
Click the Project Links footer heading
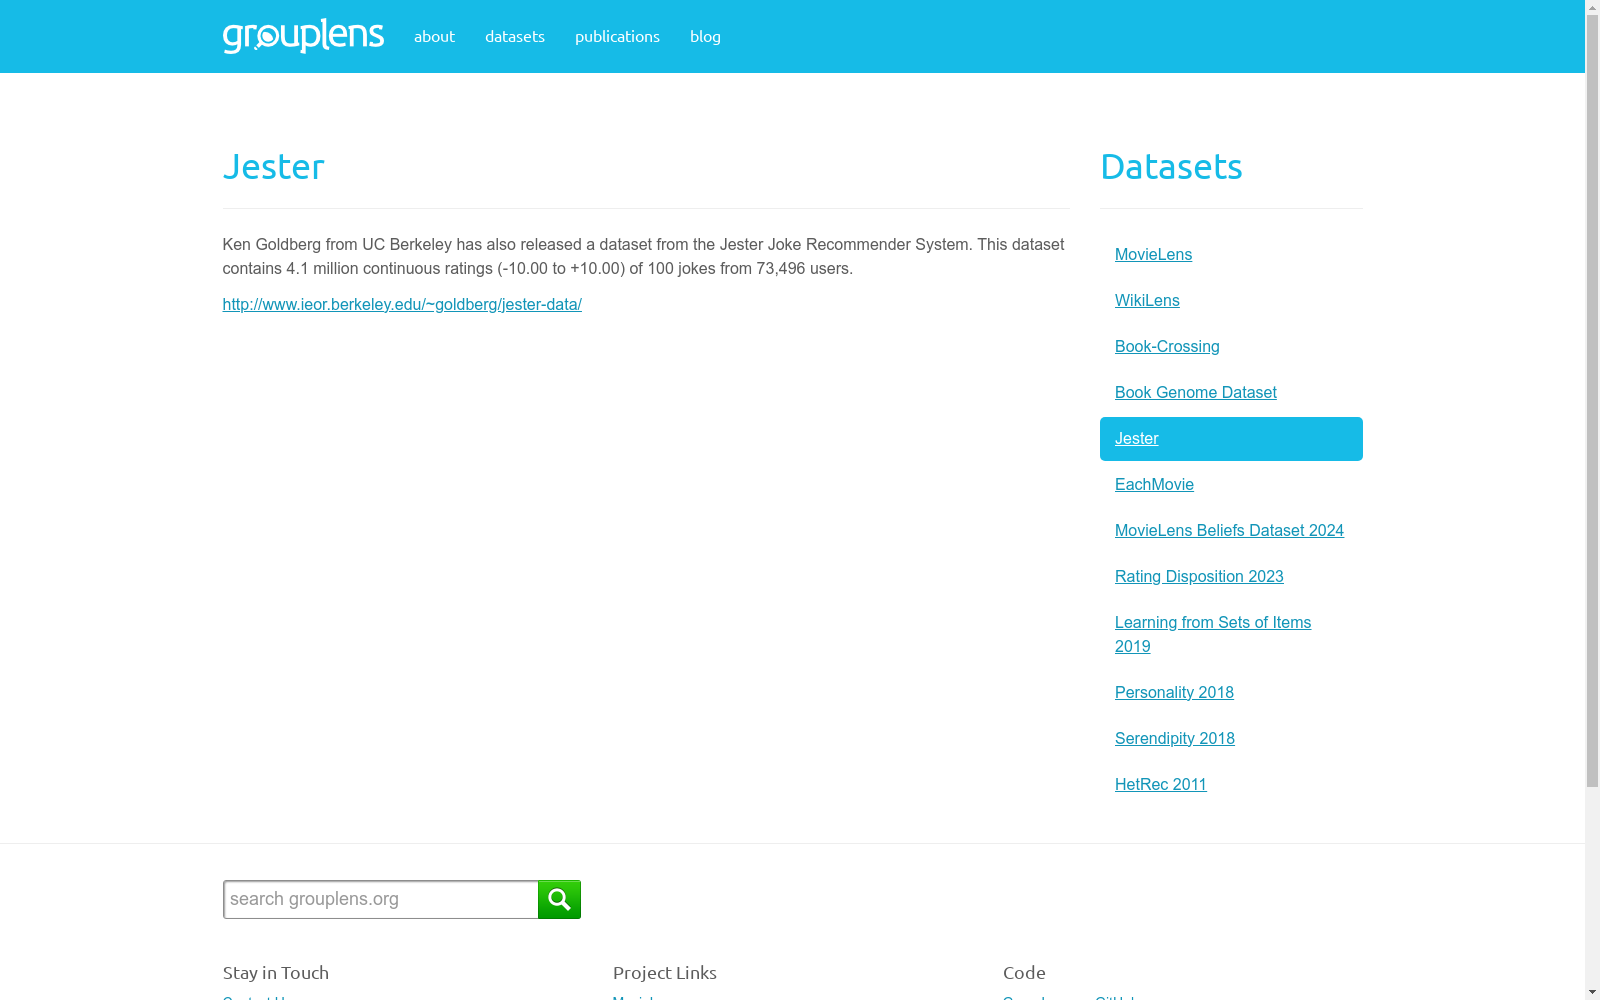[664, 973]
